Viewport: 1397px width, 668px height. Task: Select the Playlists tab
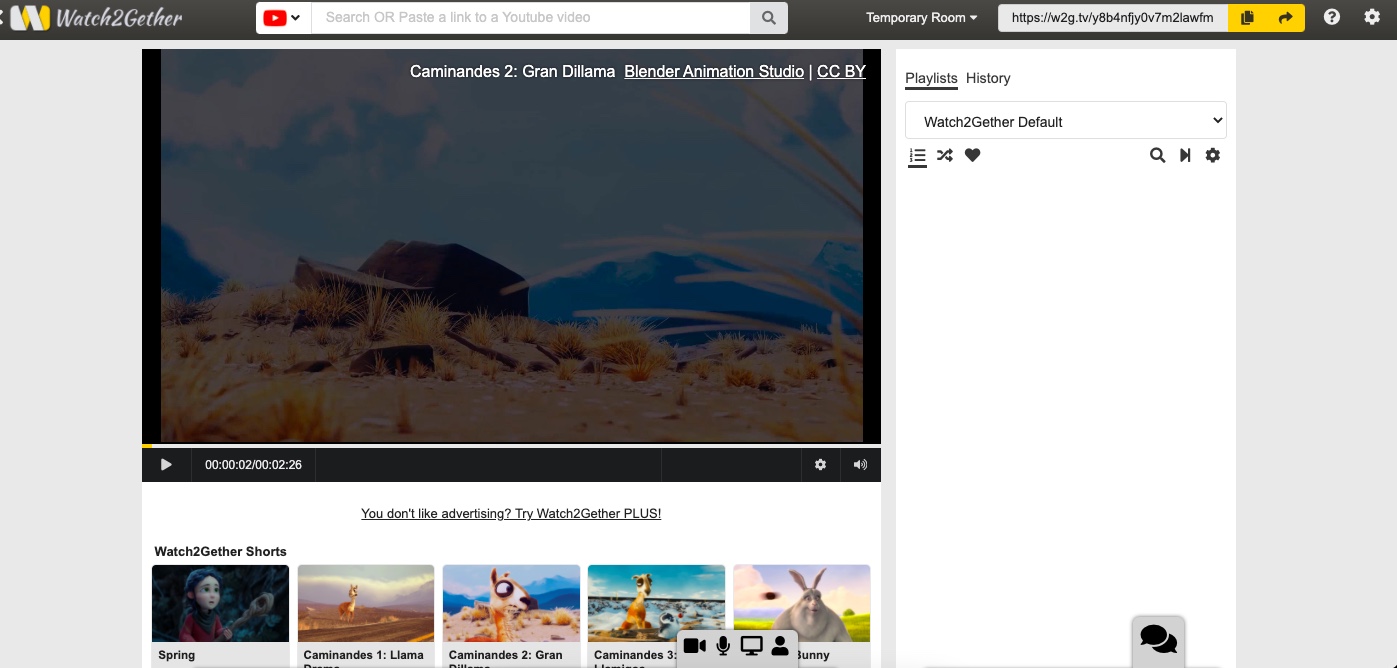pos(930,78)
